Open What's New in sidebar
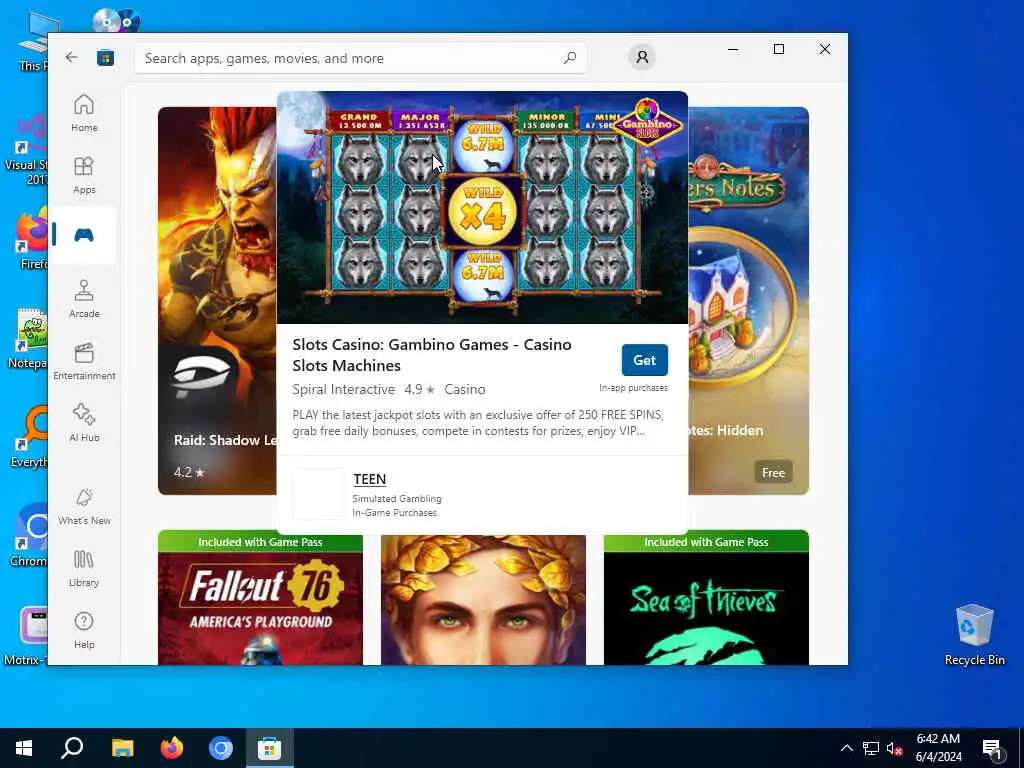 pyautogui.click(x=84, y=506)
